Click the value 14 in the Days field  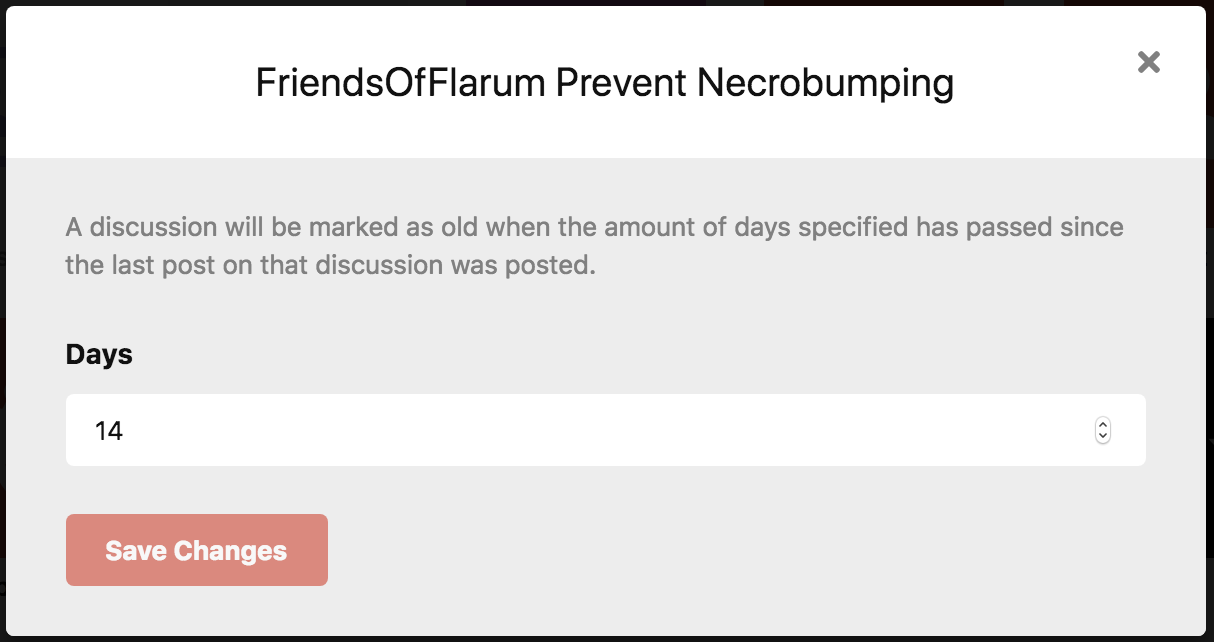(109, 431)
